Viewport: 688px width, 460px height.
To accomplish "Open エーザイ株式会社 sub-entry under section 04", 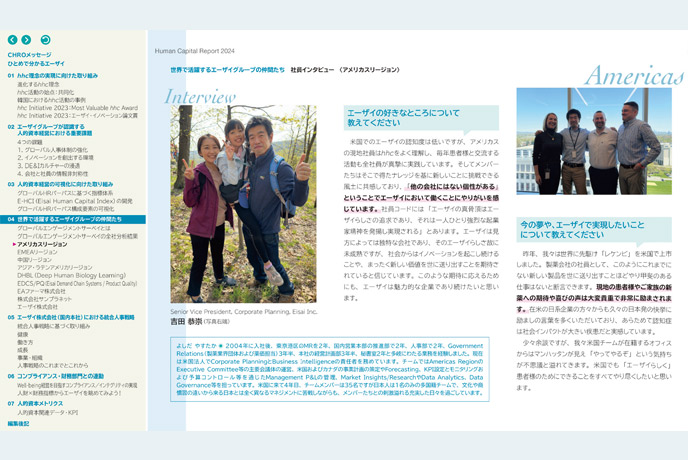I will pyautogui.click(x=37, y=306).
